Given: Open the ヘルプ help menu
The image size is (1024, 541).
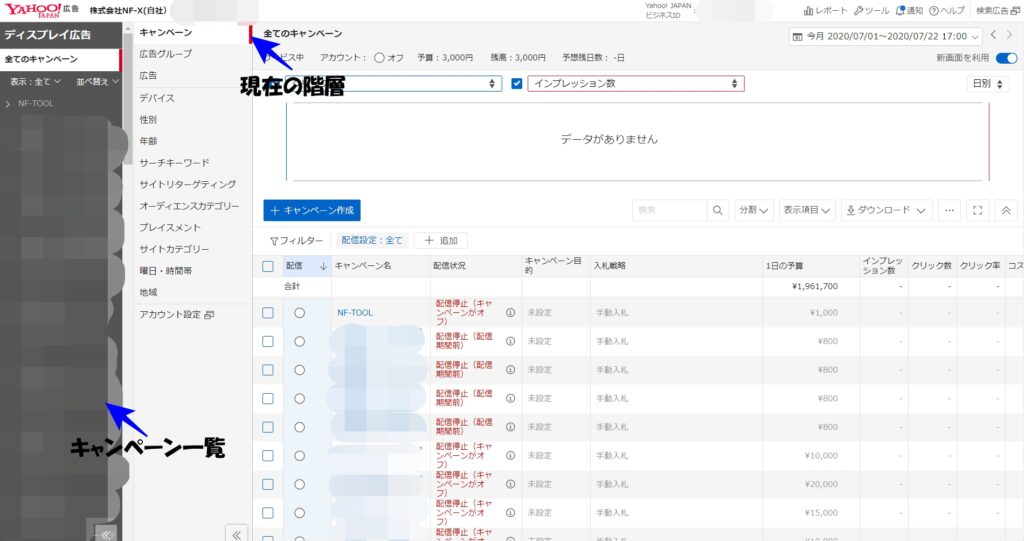Looking at the screenshot, I should (946, 10).
